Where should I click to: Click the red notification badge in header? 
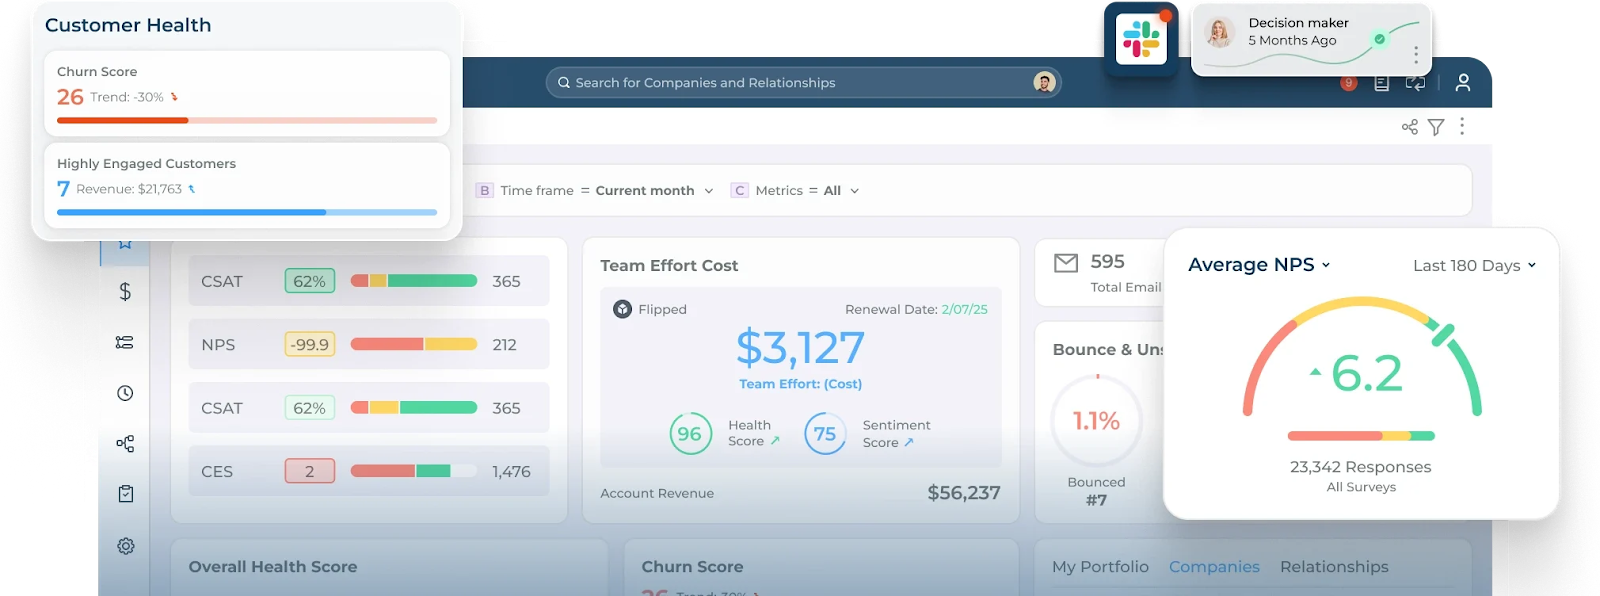click(1348, 83)
